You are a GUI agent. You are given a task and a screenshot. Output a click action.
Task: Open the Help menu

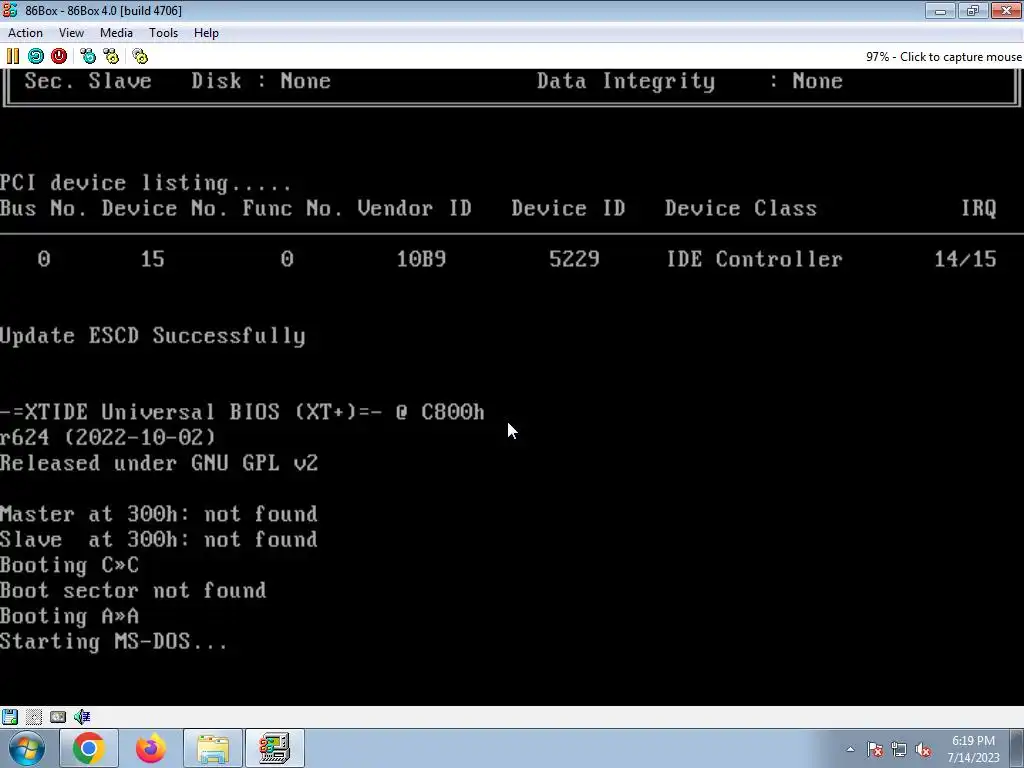point(206,33)
